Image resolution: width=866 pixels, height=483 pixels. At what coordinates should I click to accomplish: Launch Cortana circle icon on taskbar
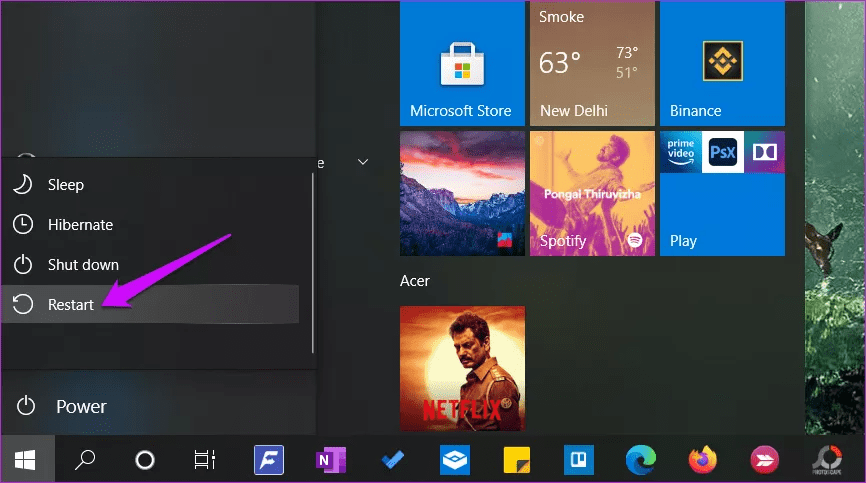145,459
